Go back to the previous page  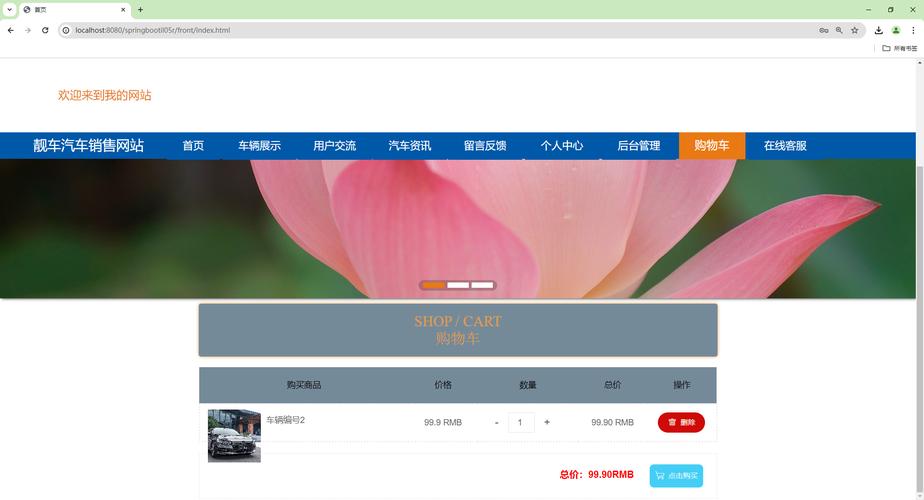pos(11,30)
